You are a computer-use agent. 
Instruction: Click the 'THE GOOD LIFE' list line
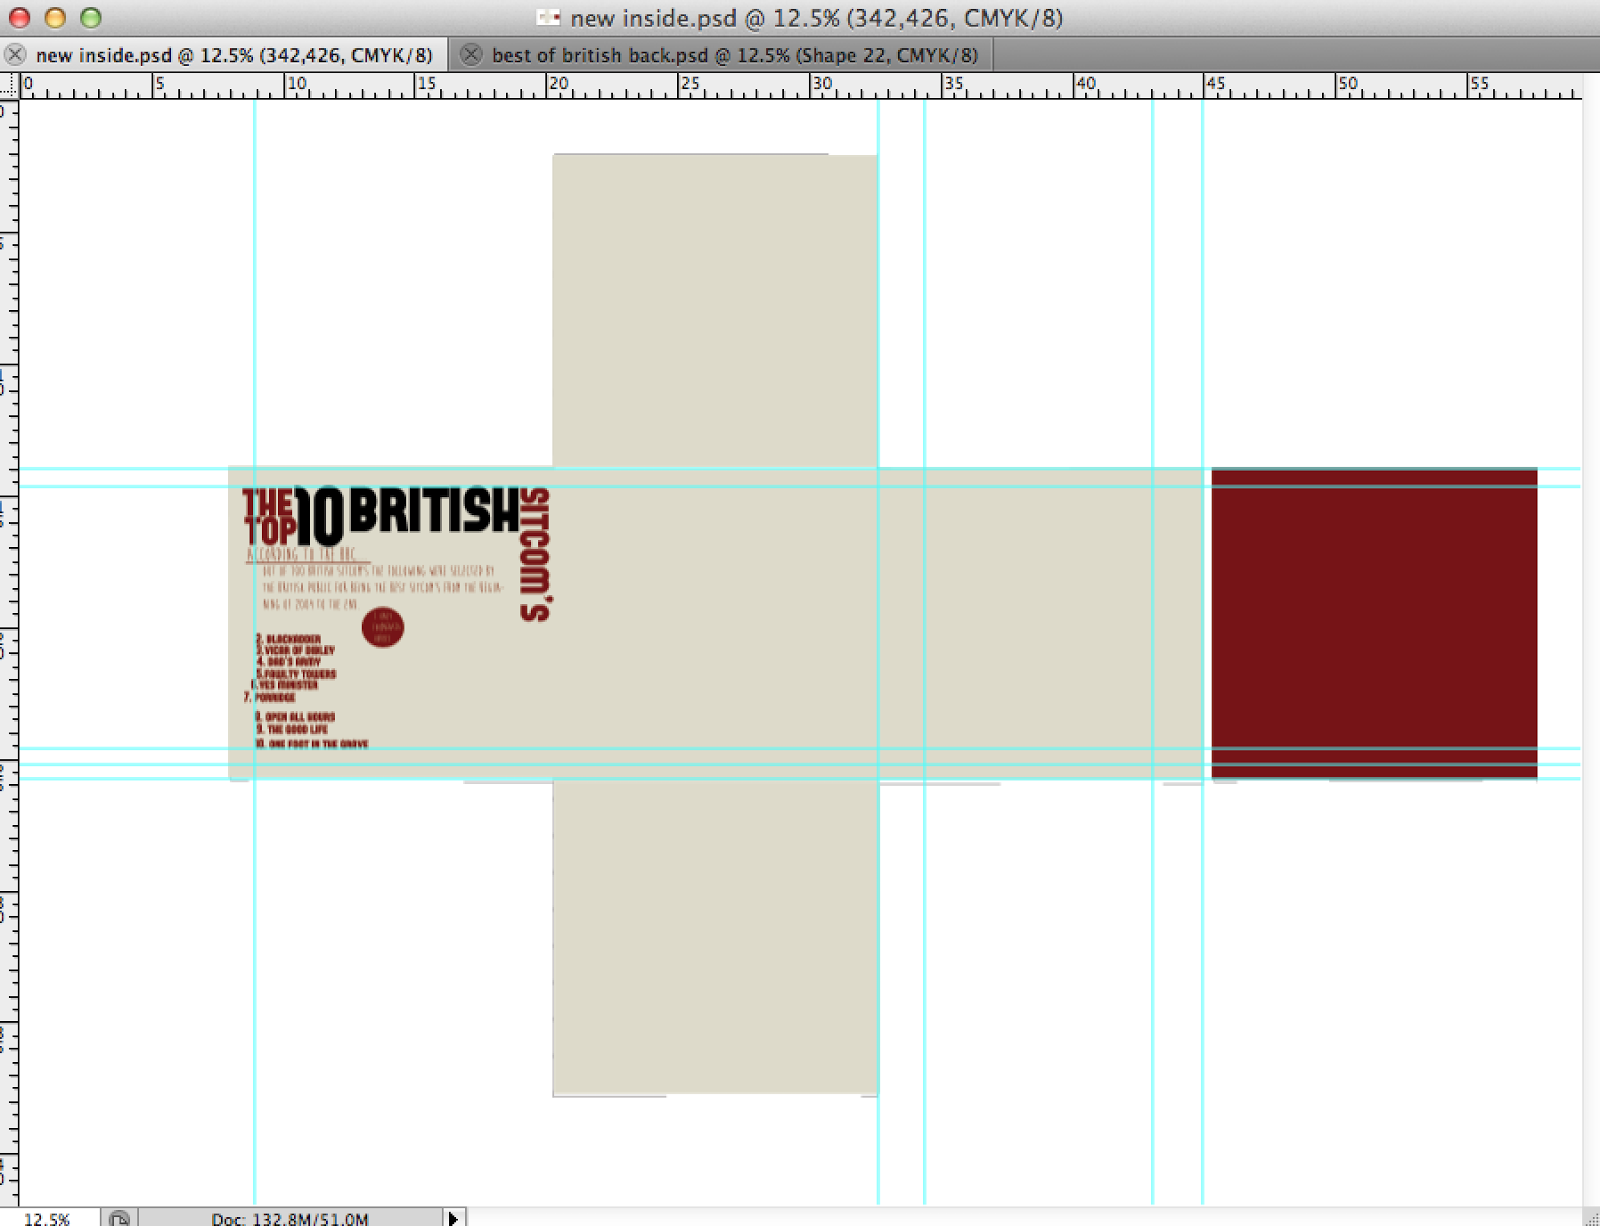292,730
